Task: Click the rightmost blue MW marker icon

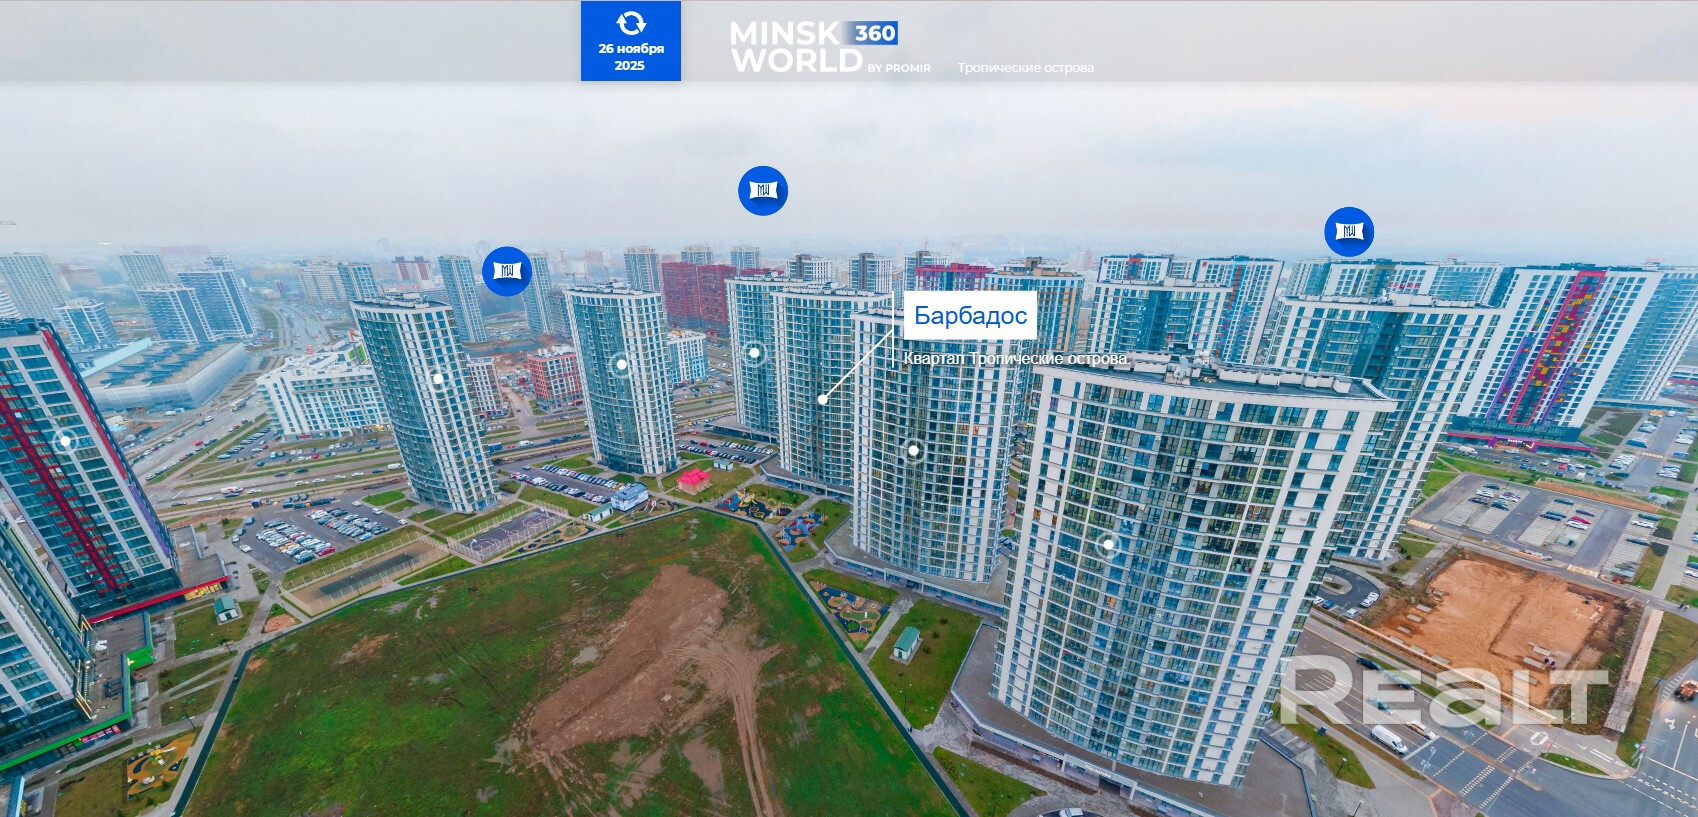Action: pyautogui.click(x=1349, y=232)
